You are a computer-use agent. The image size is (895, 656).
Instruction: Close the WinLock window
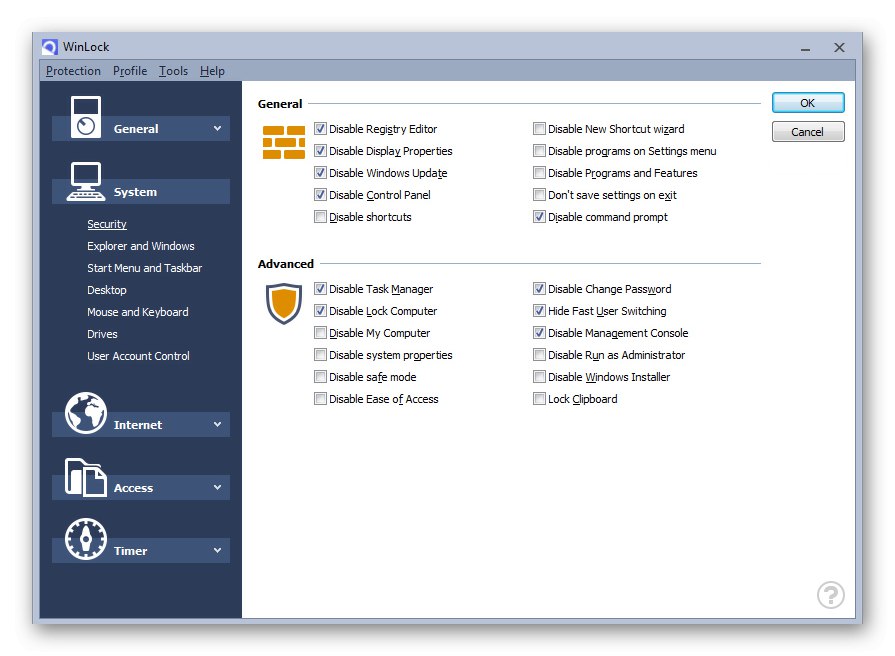(839, 47)
